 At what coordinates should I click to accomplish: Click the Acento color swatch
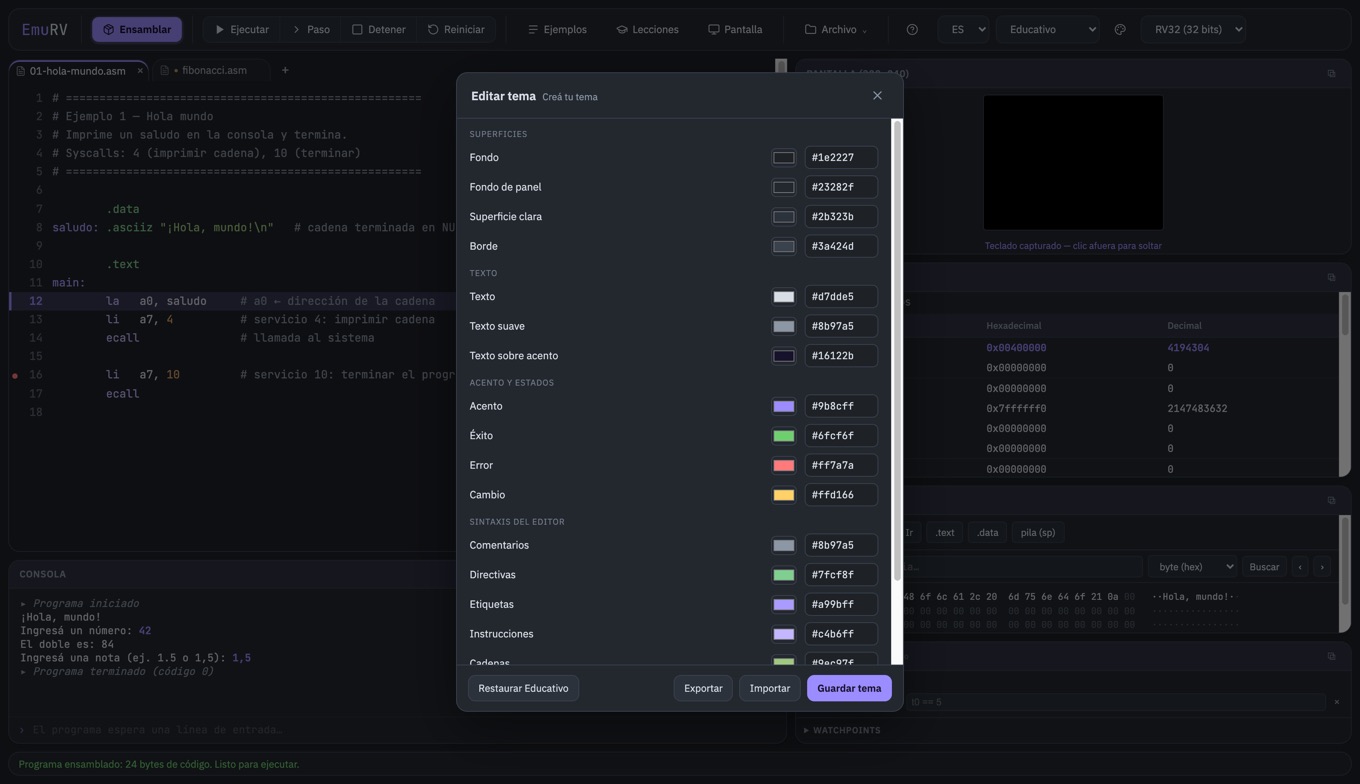point(784,406)
